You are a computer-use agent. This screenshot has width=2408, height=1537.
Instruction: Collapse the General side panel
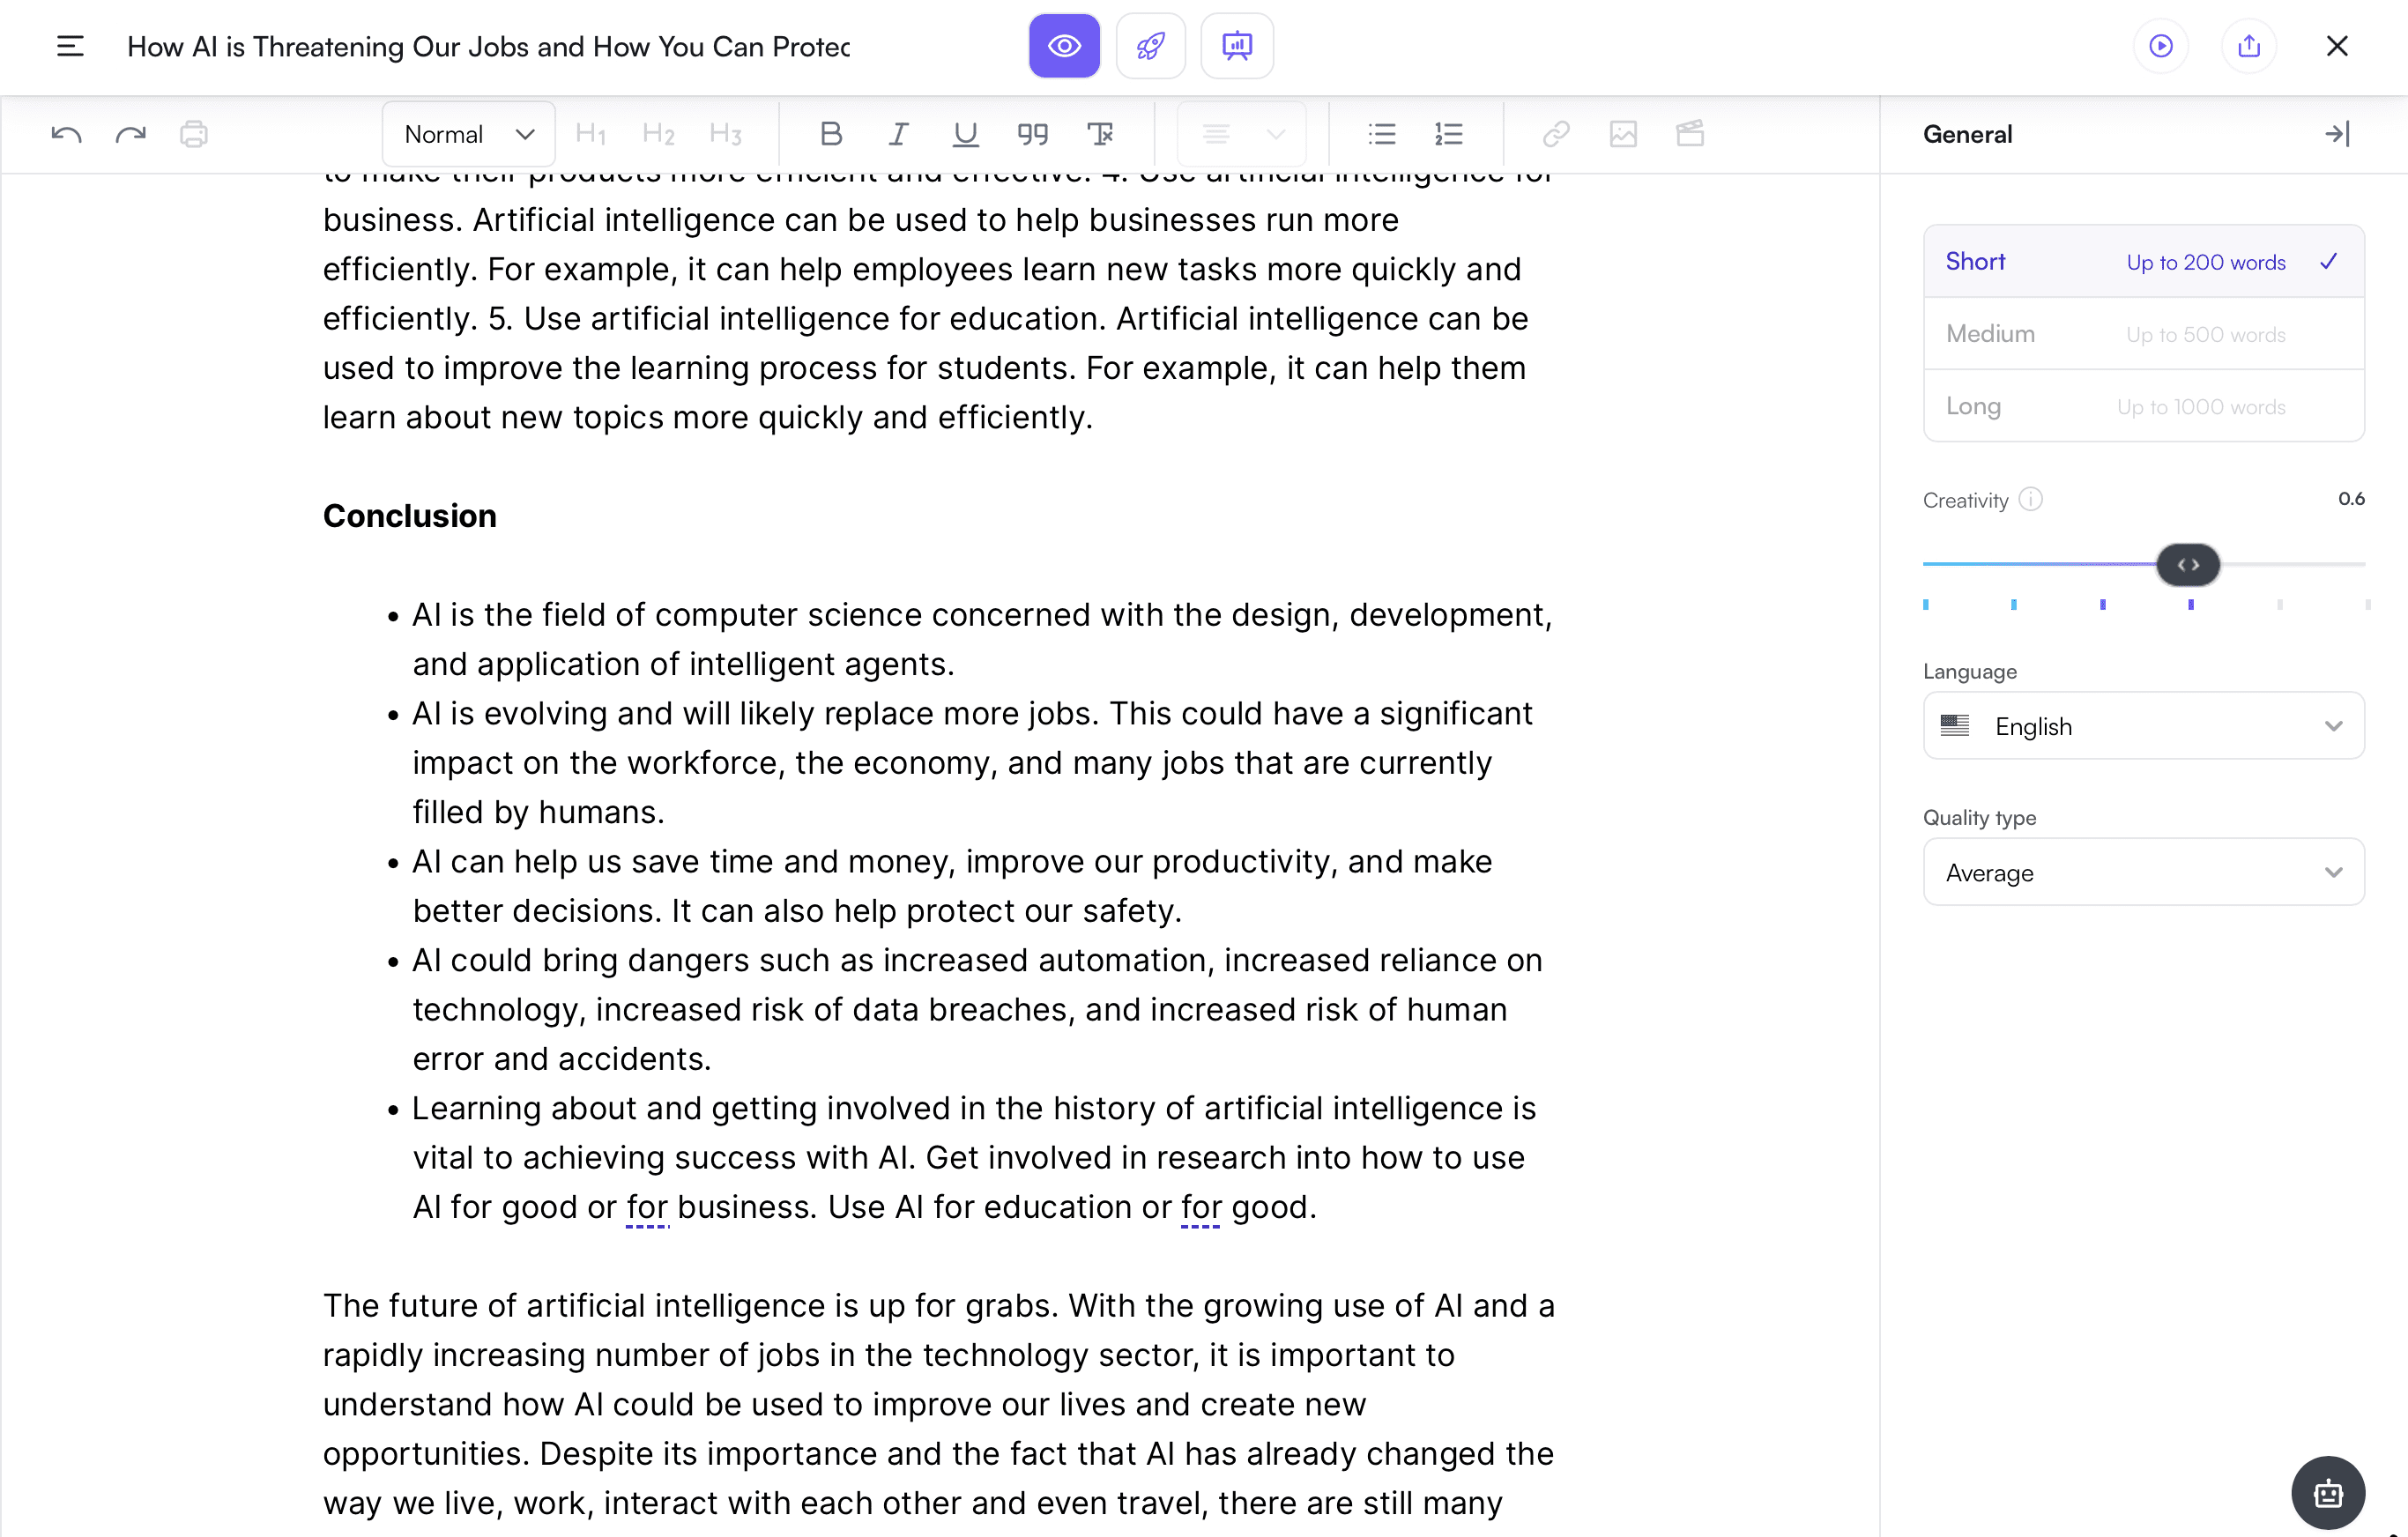(2336, 134)
